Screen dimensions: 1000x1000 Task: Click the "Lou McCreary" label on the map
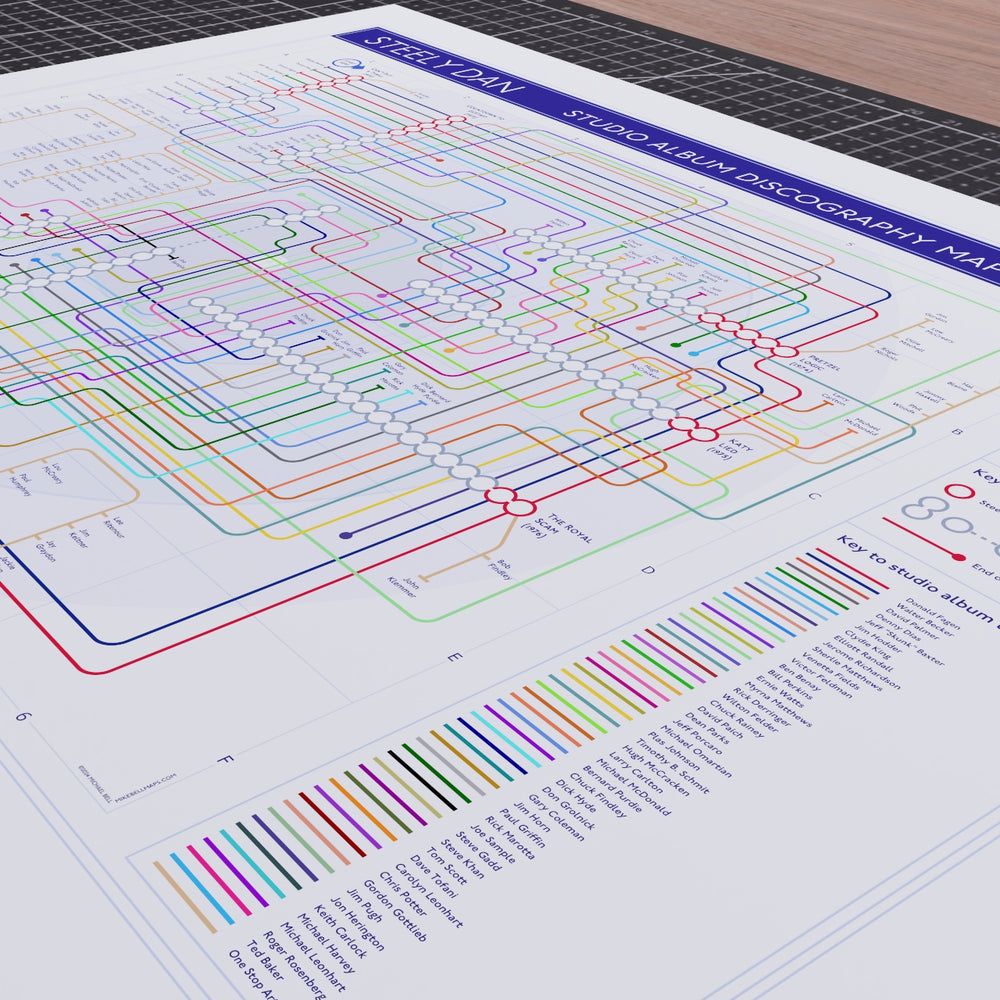click(52, 473)
